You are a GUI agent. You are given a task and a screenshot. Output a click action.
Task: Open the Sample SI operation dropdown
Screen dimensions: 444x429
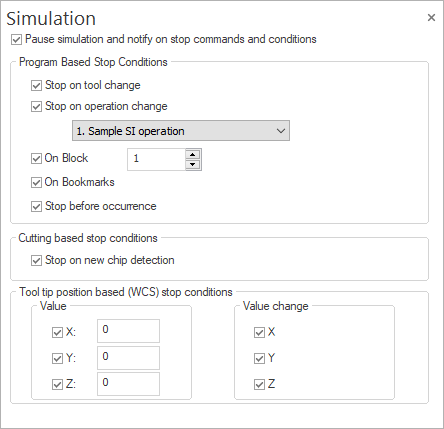181,131
